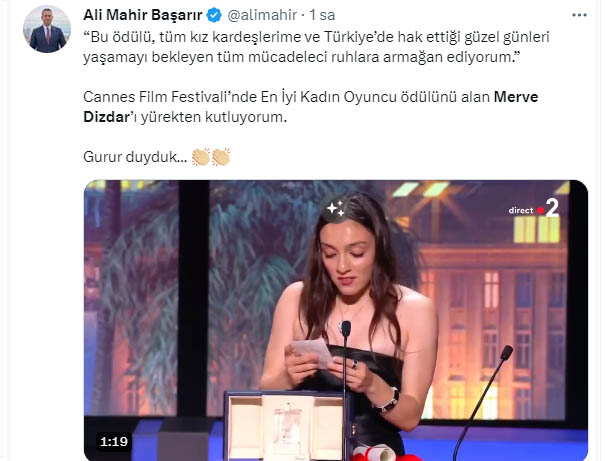Click the second clapping hands emoji
This screenshot has width=606, height=461.
221,157
